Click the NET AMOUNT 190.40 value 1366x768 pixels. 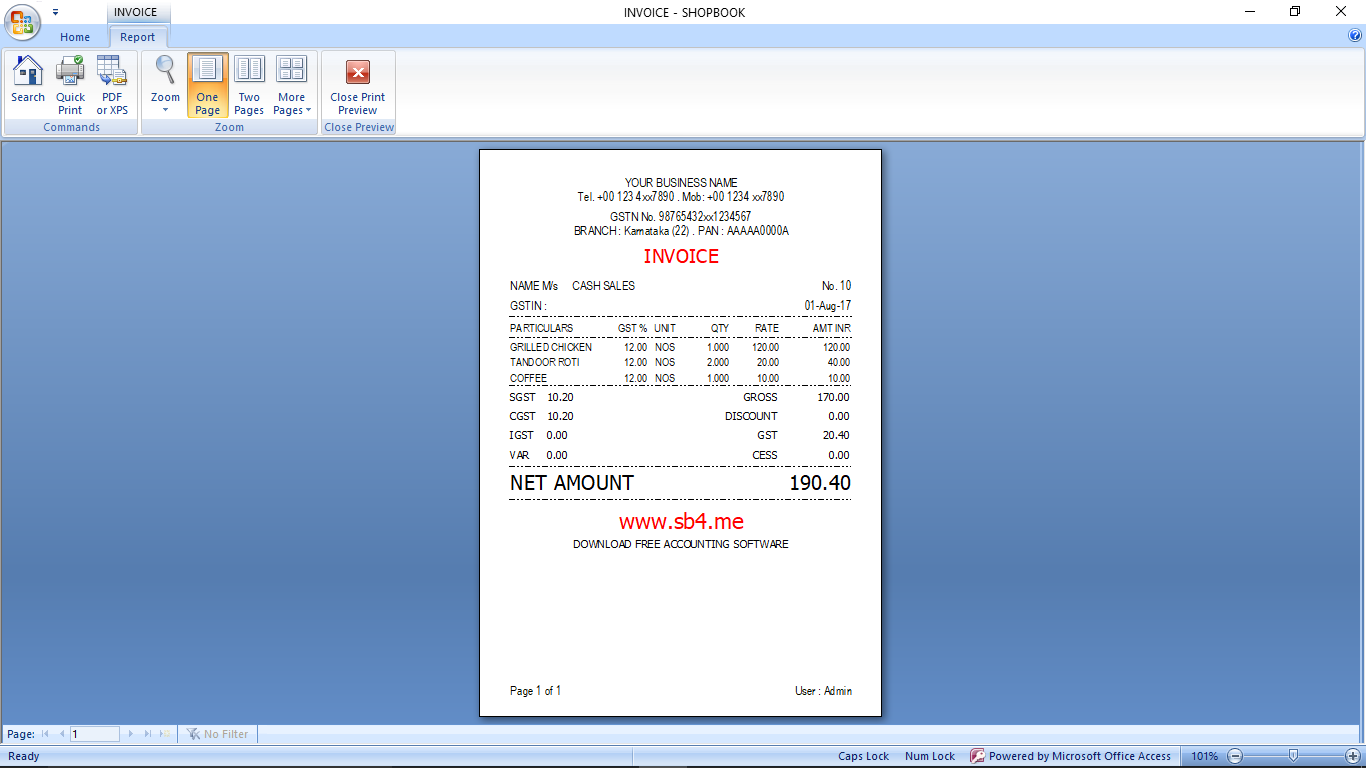pos(820,483)
